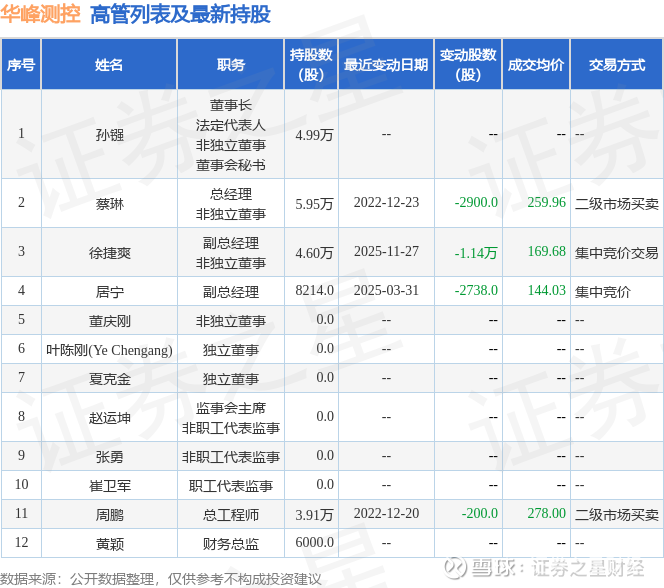This screenshot has width=664, height=588.
Task: Click the date 2022-12-23
Action: pos(386,202)
